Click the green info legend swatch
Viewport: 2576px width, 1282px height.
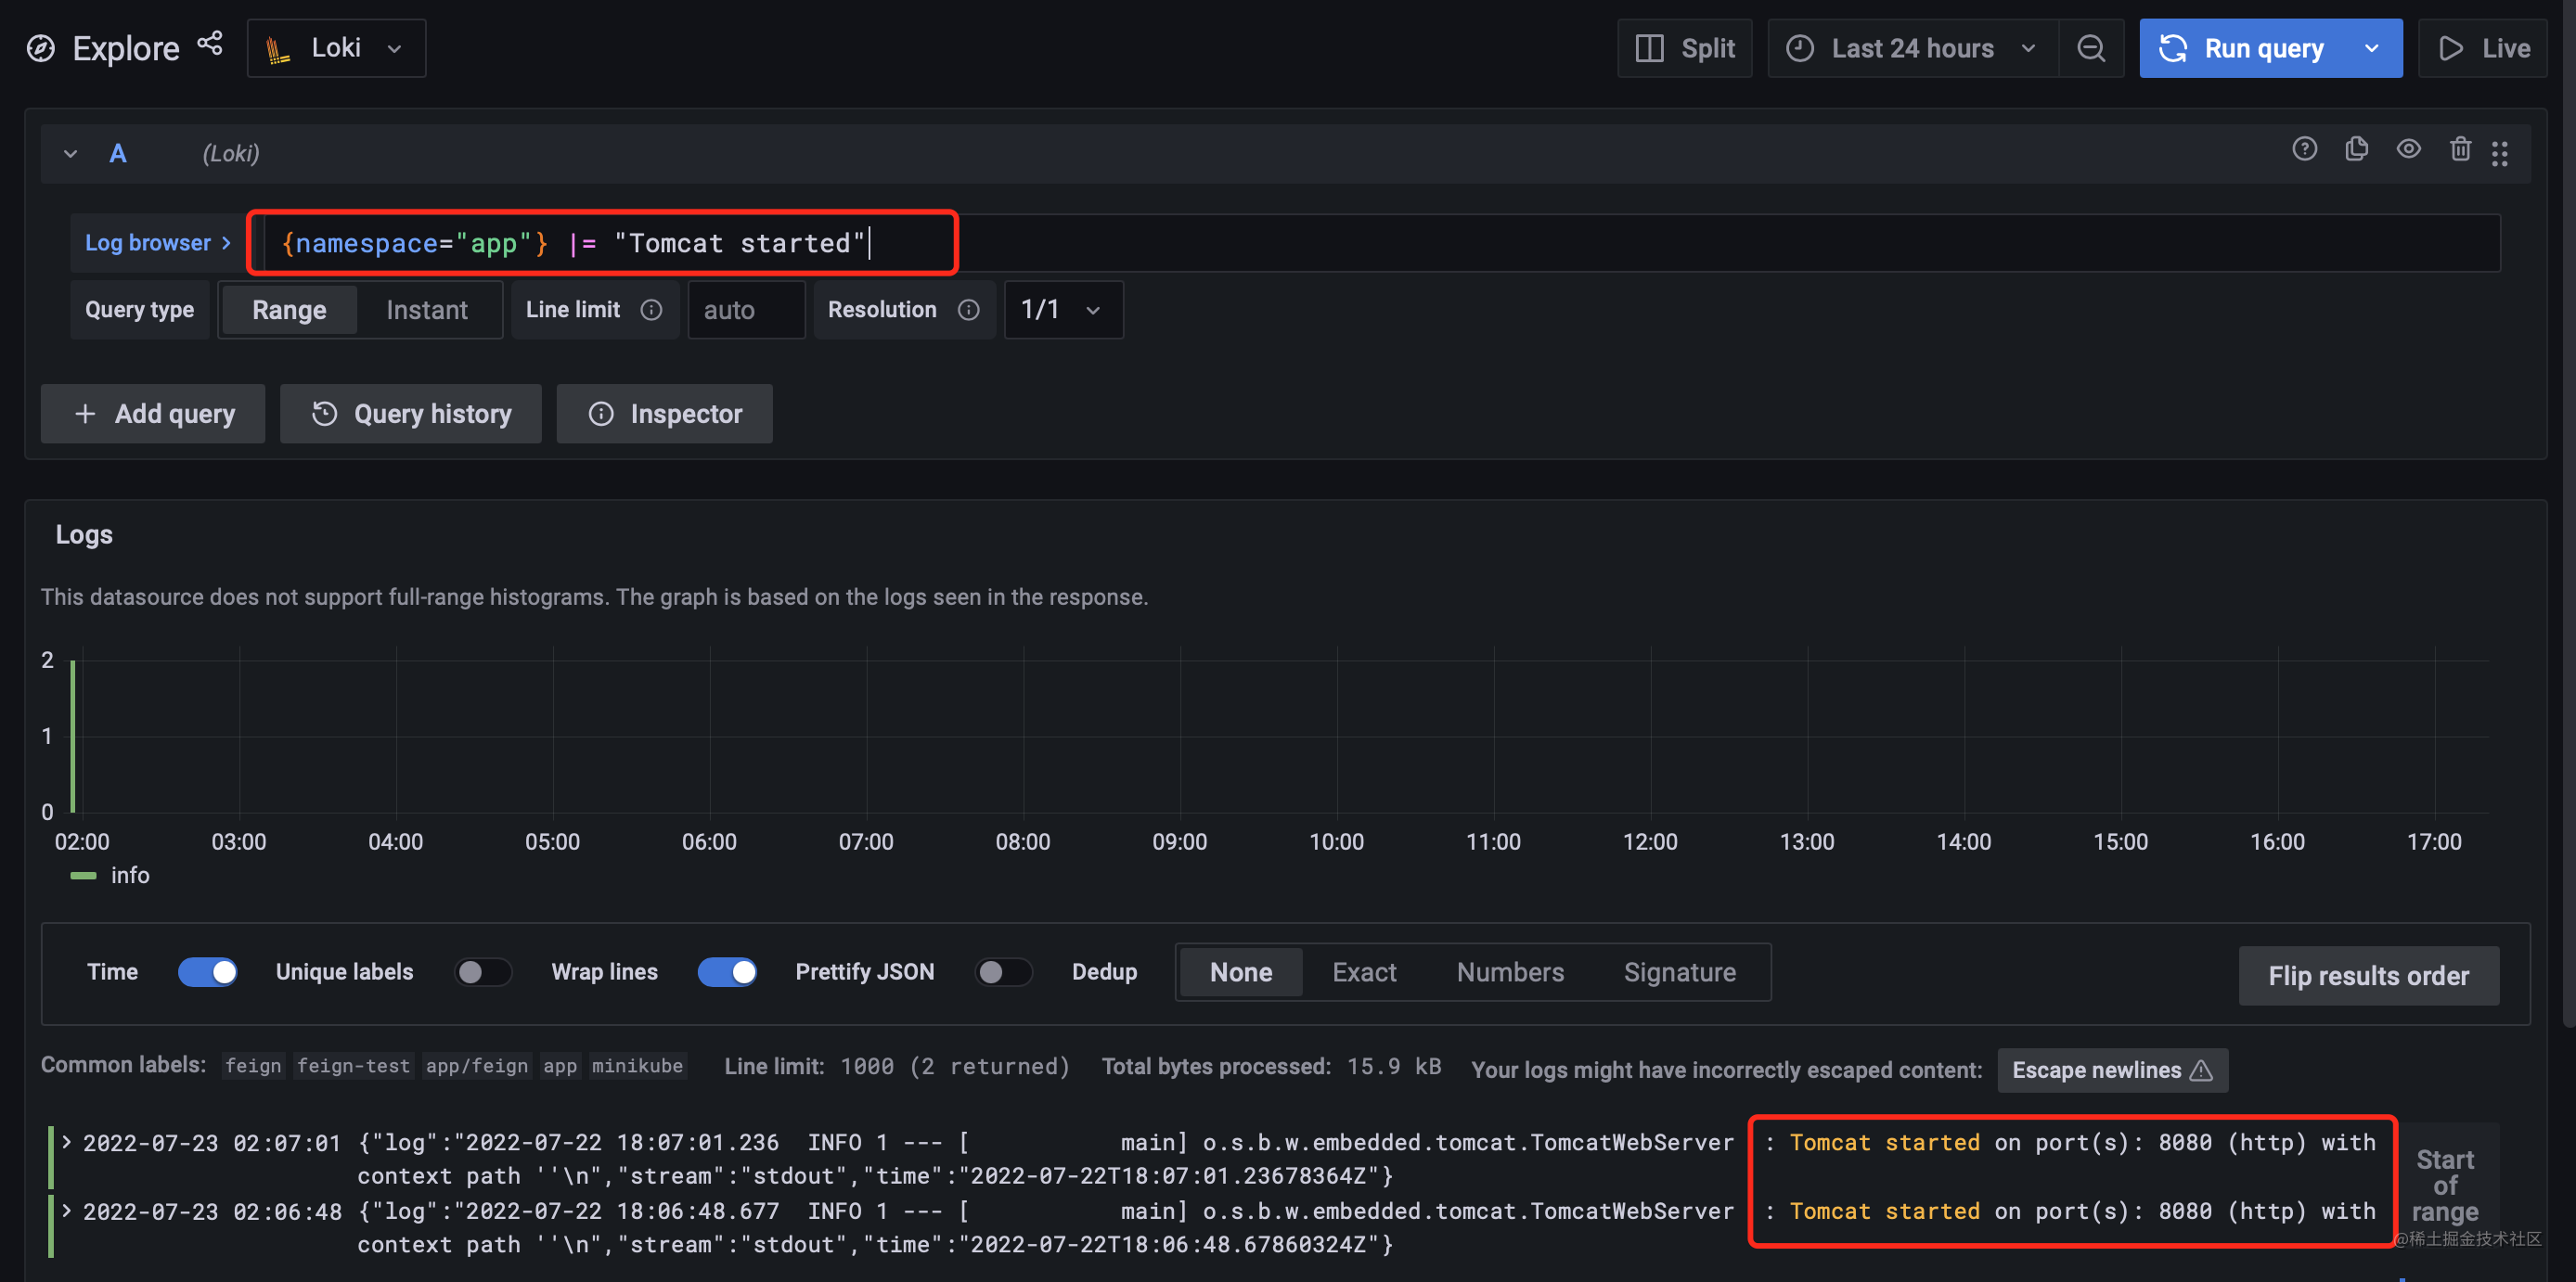pyautogui.click(x=81, y=875)
